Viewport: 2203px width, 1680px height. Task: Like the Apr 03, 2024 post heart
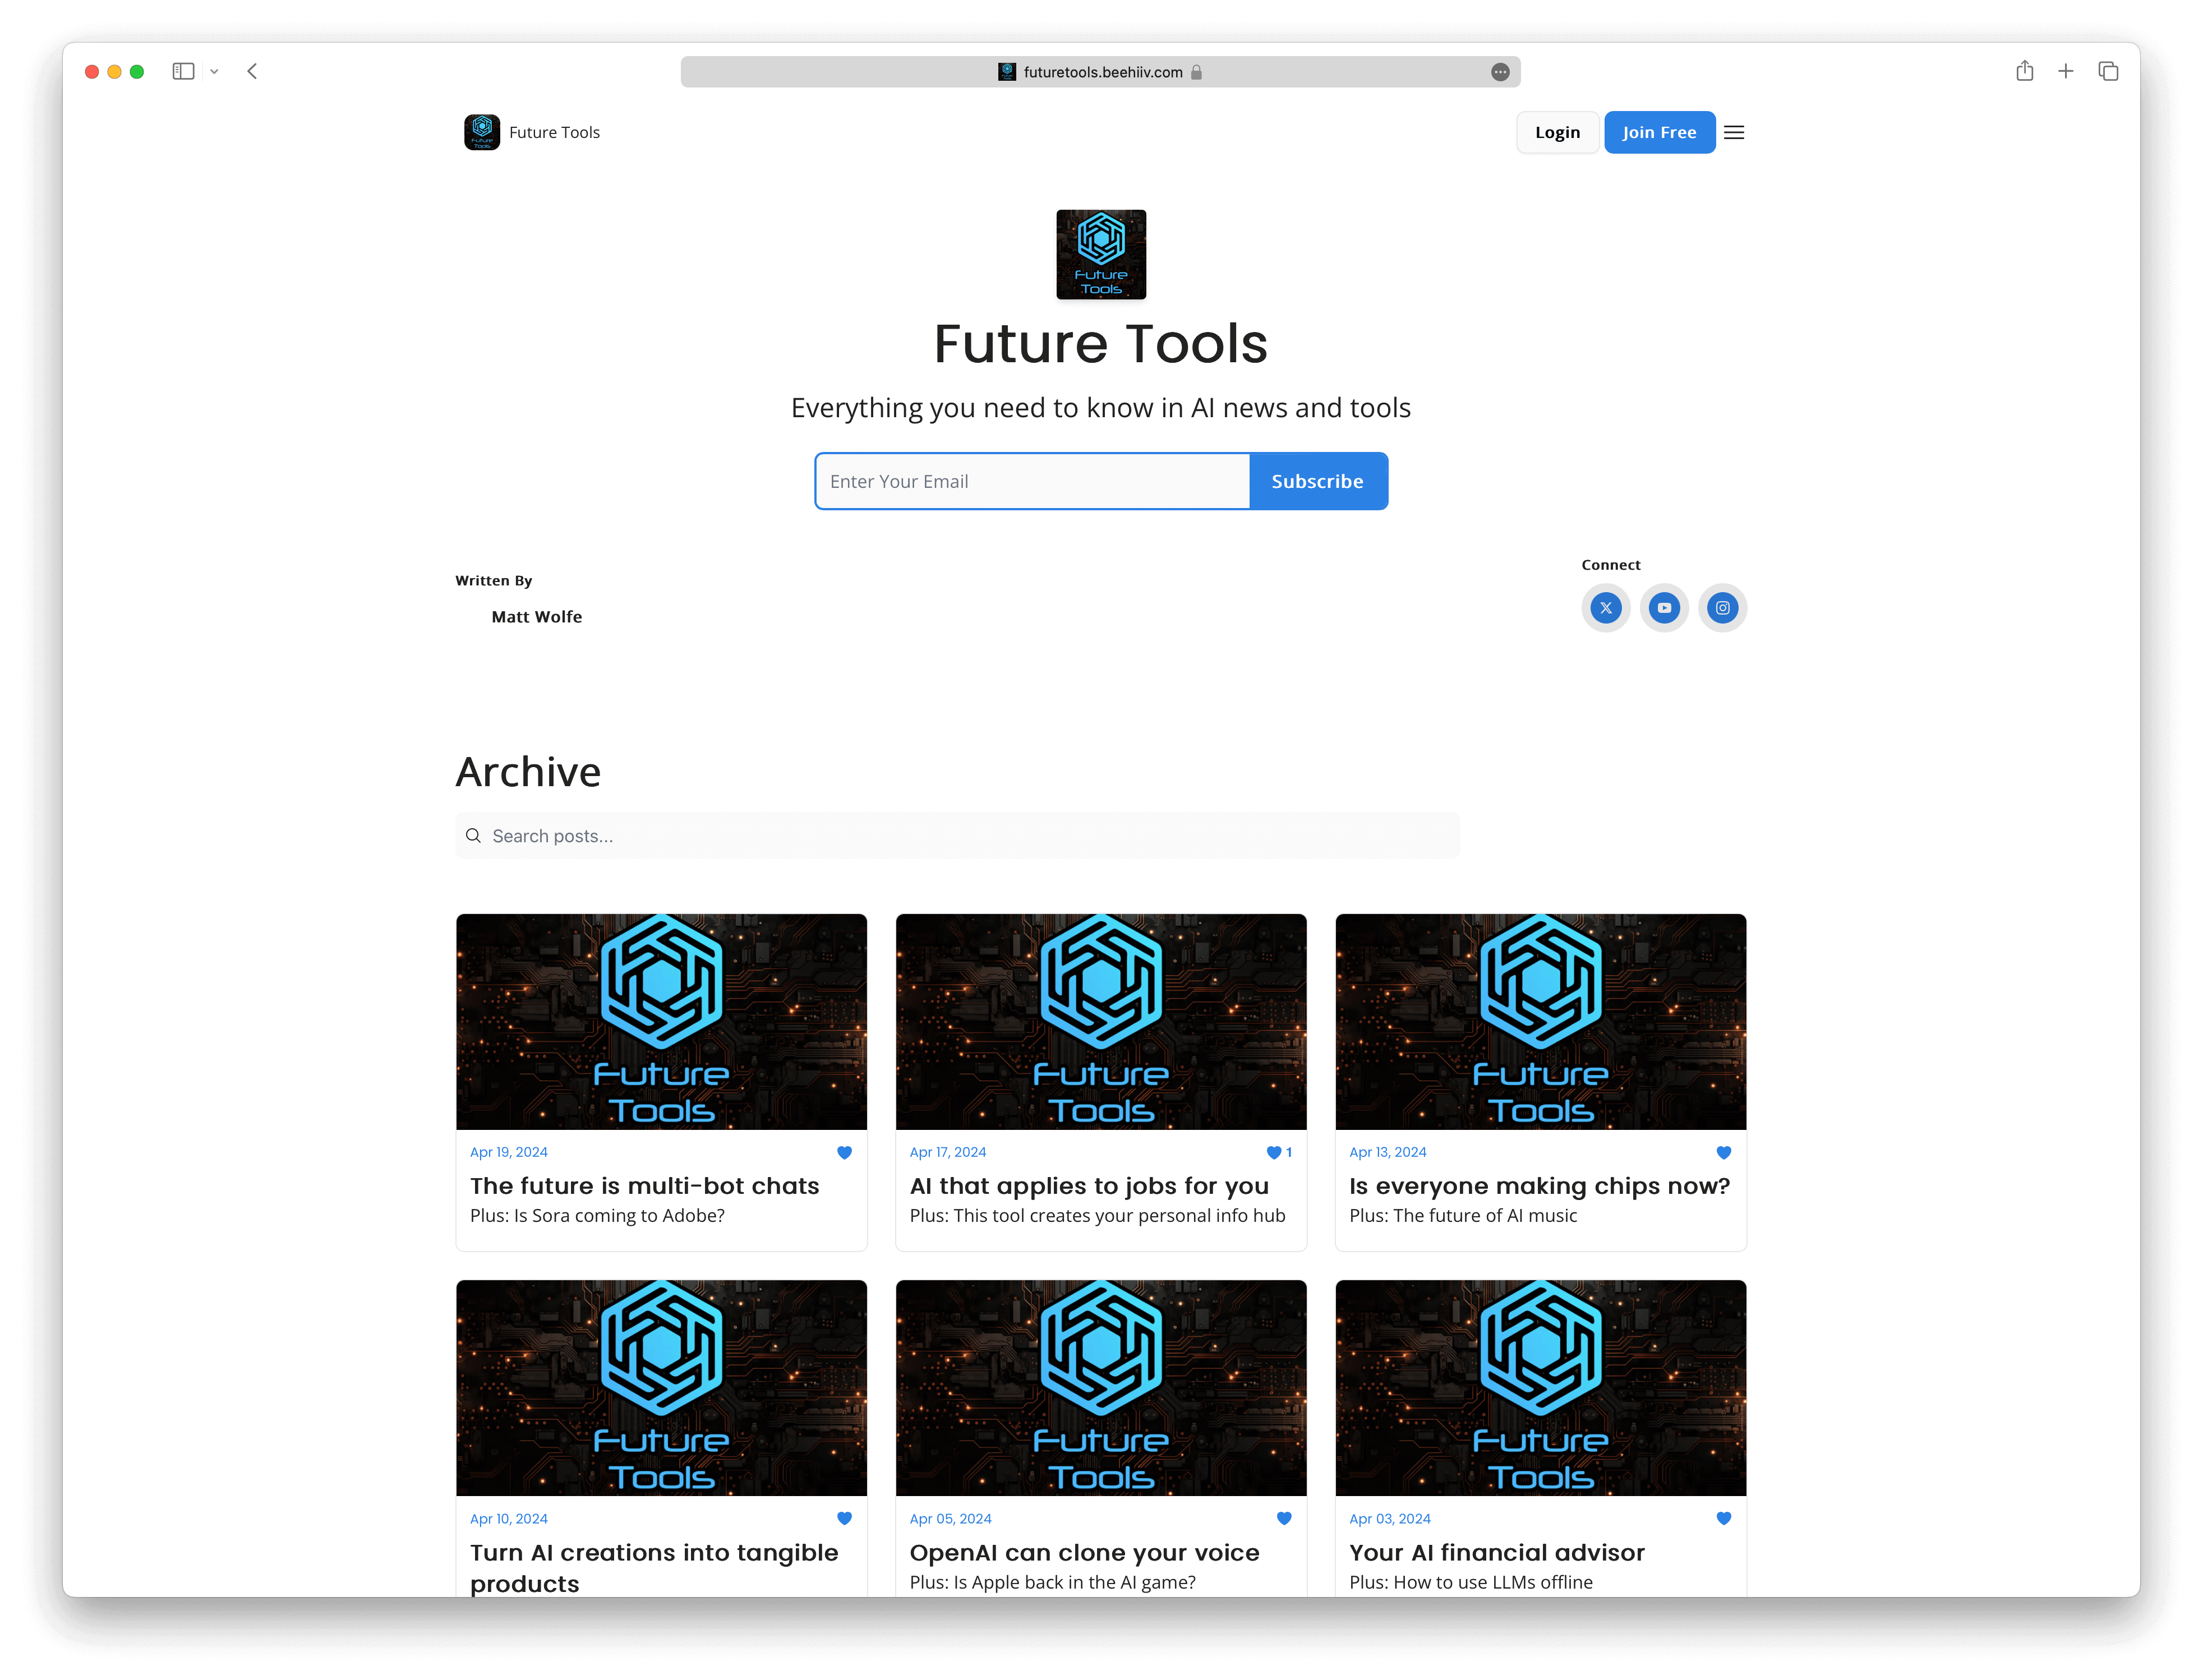coord(1724,1518)
